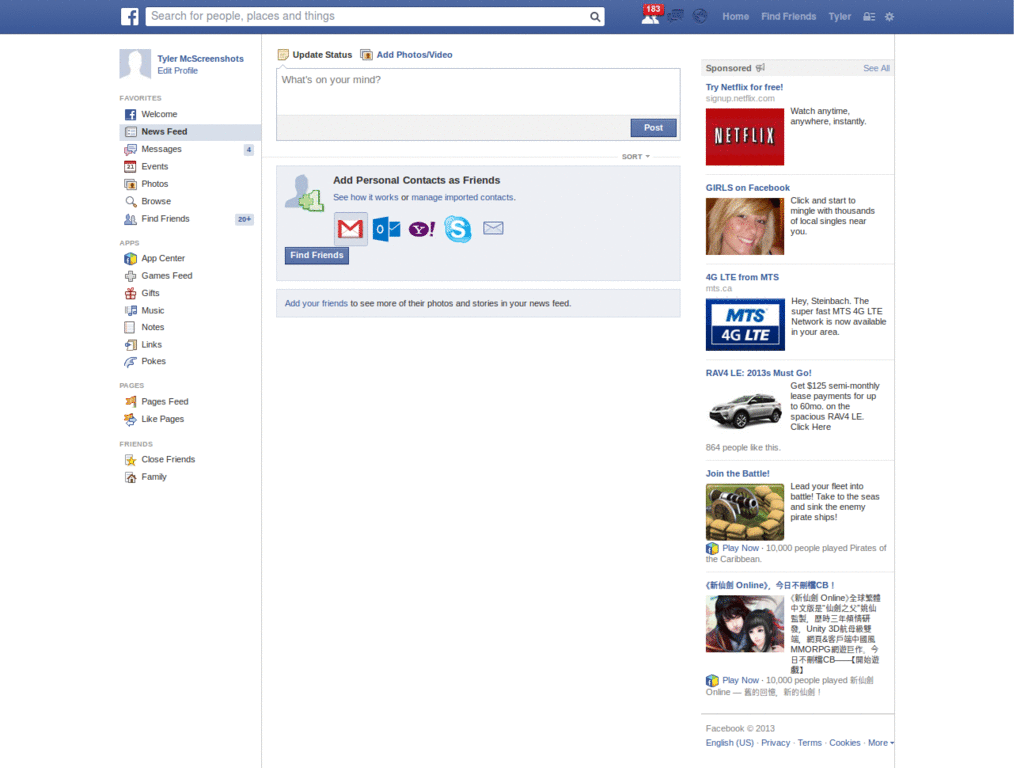Choose the other email envelope icon
This screenshot has width=1024, height=768.
click(493, 228)
